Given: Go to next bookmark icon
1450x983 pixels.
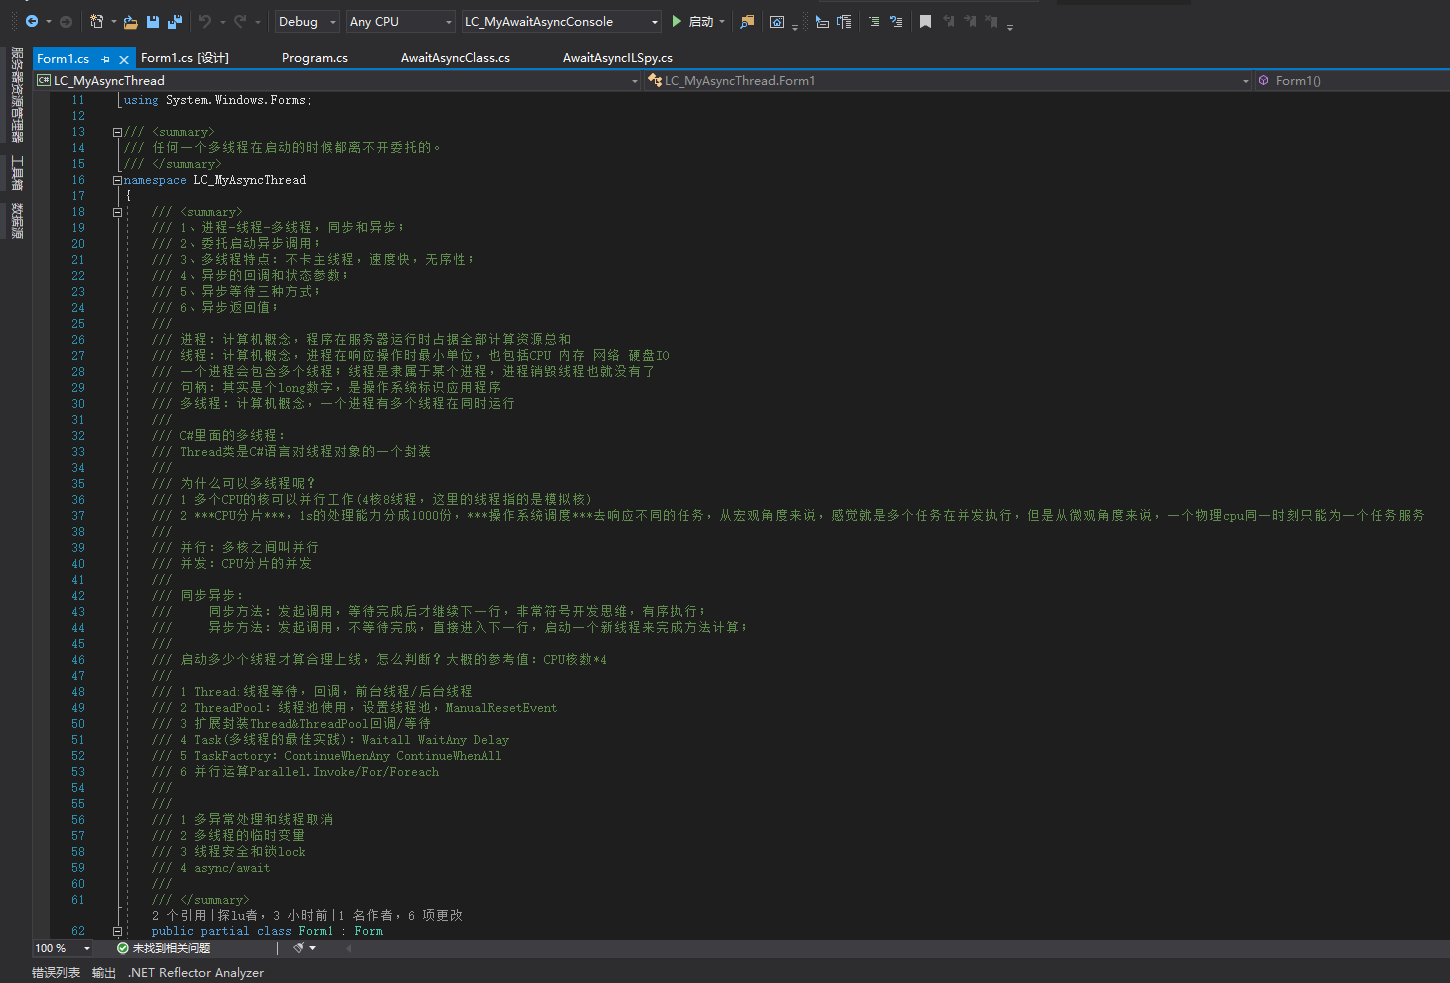Looking at the screenshot, I should [x=970, y=21].
